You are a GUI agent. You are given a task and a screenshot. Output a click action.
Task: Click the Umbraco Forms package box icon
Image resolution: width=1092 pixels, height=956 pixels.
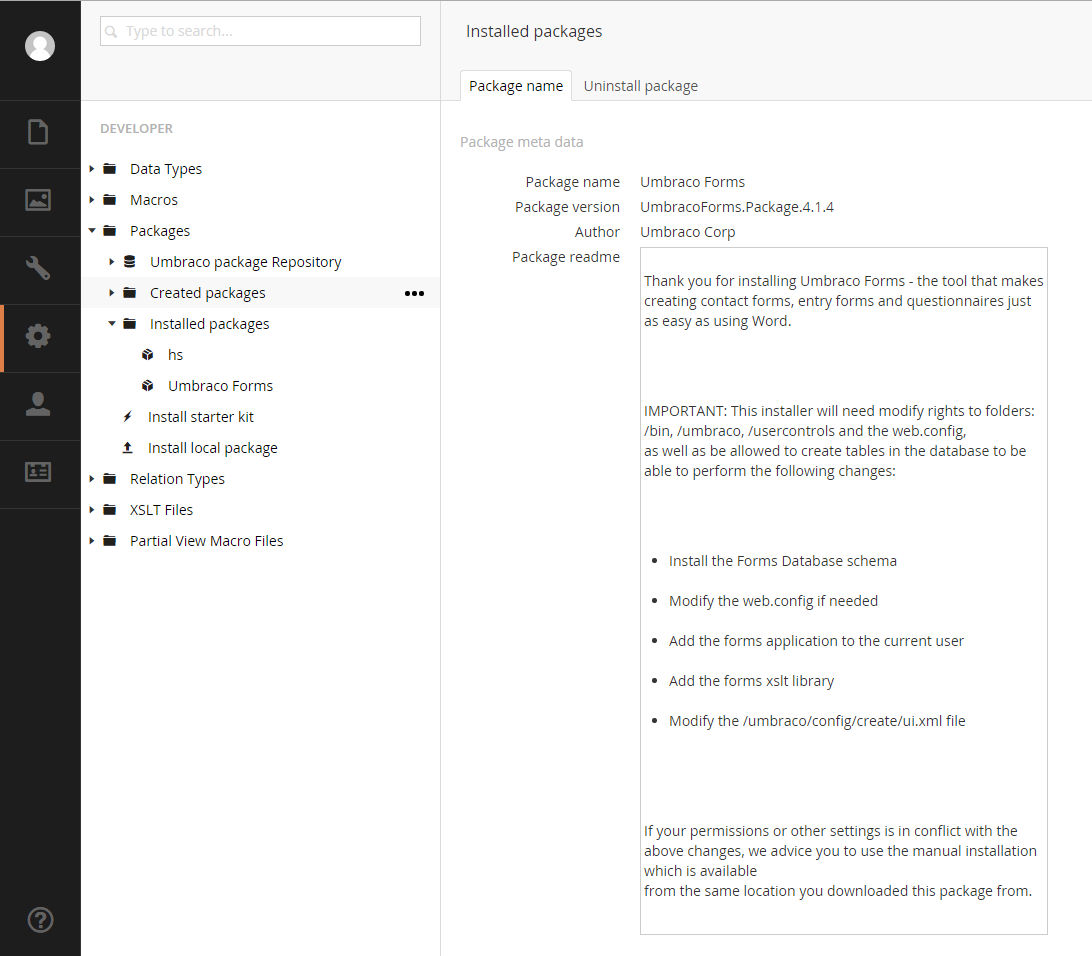pos(148,386)
